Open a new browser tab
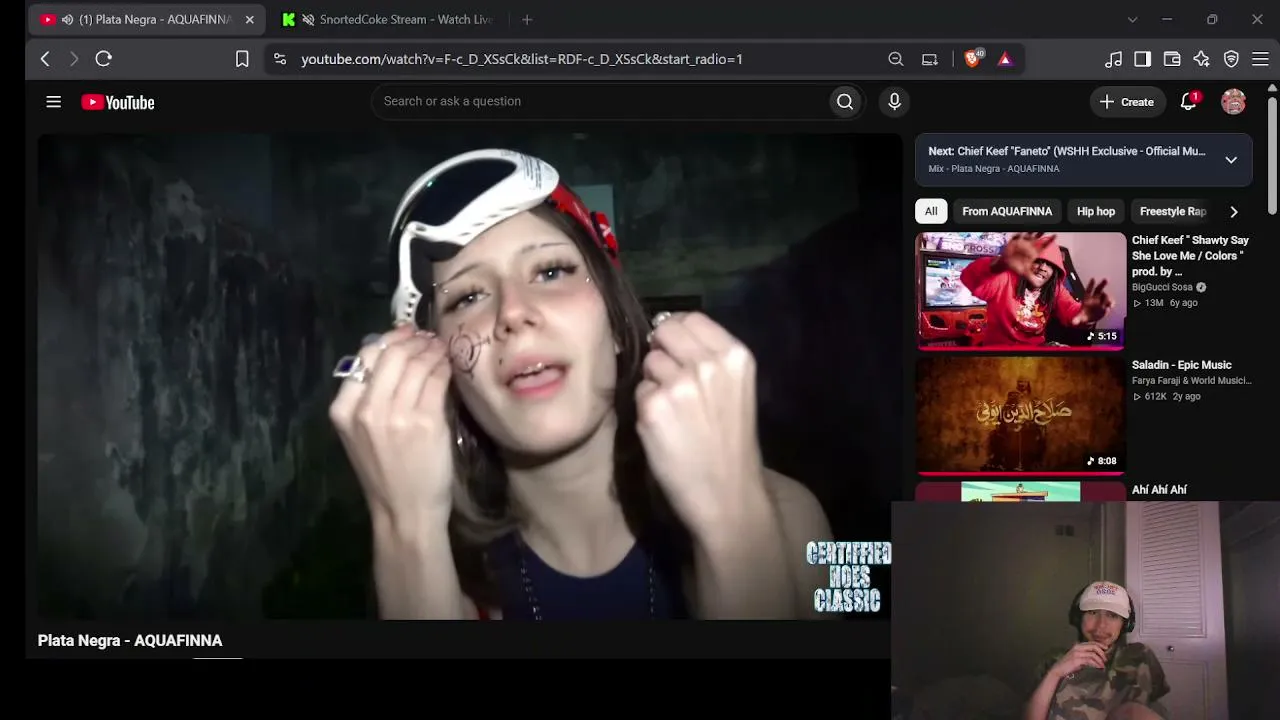The image size is (1280, 720). tap(527, 20)
